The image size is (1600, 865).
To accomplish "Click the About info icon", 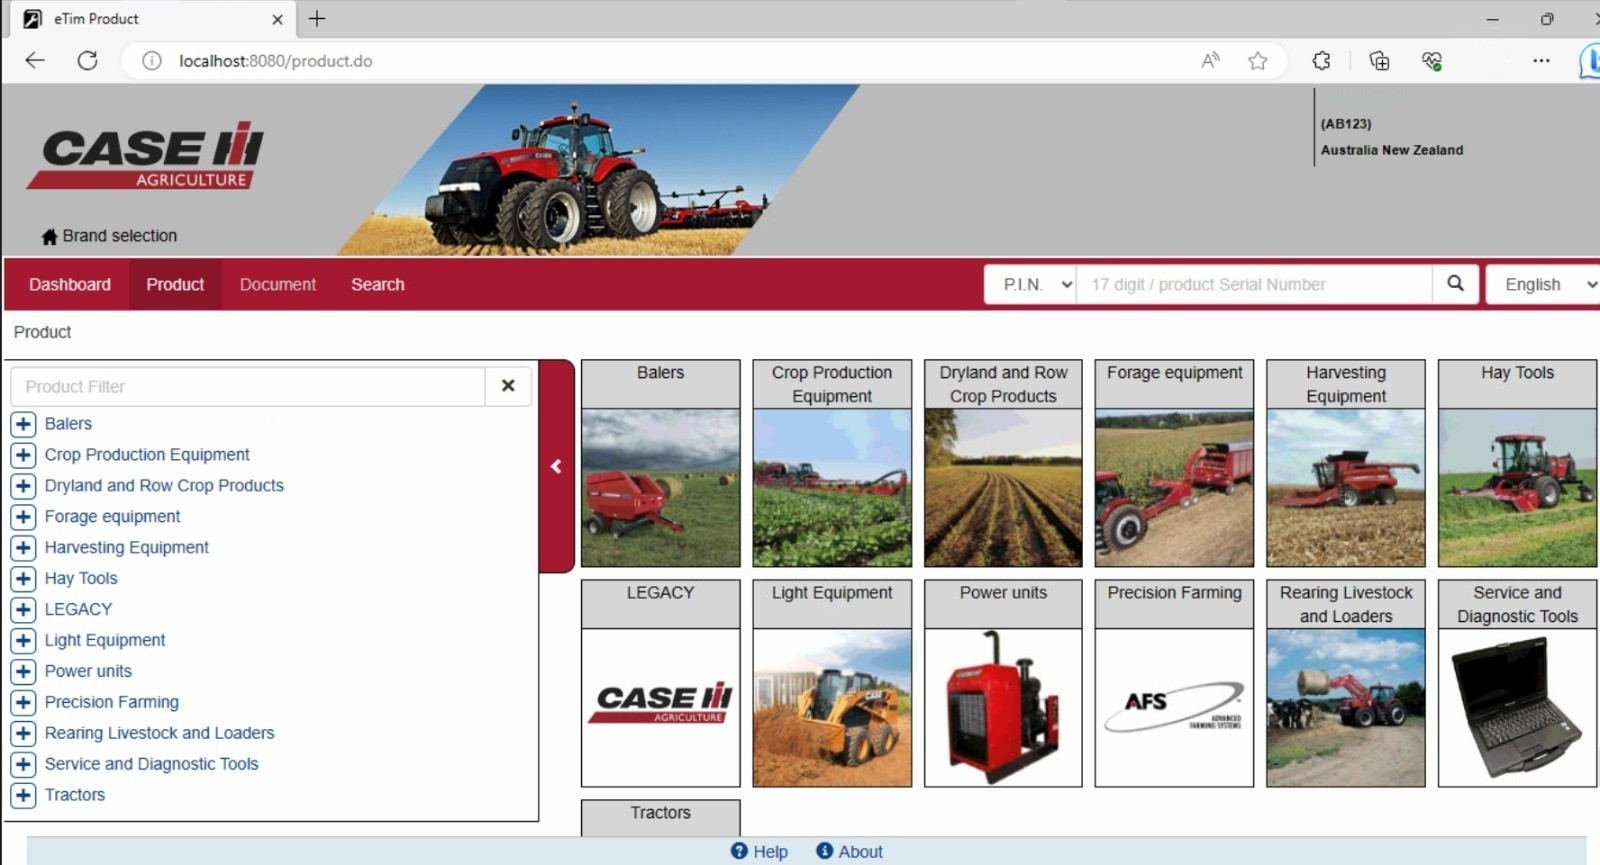I will click(825, 851).
